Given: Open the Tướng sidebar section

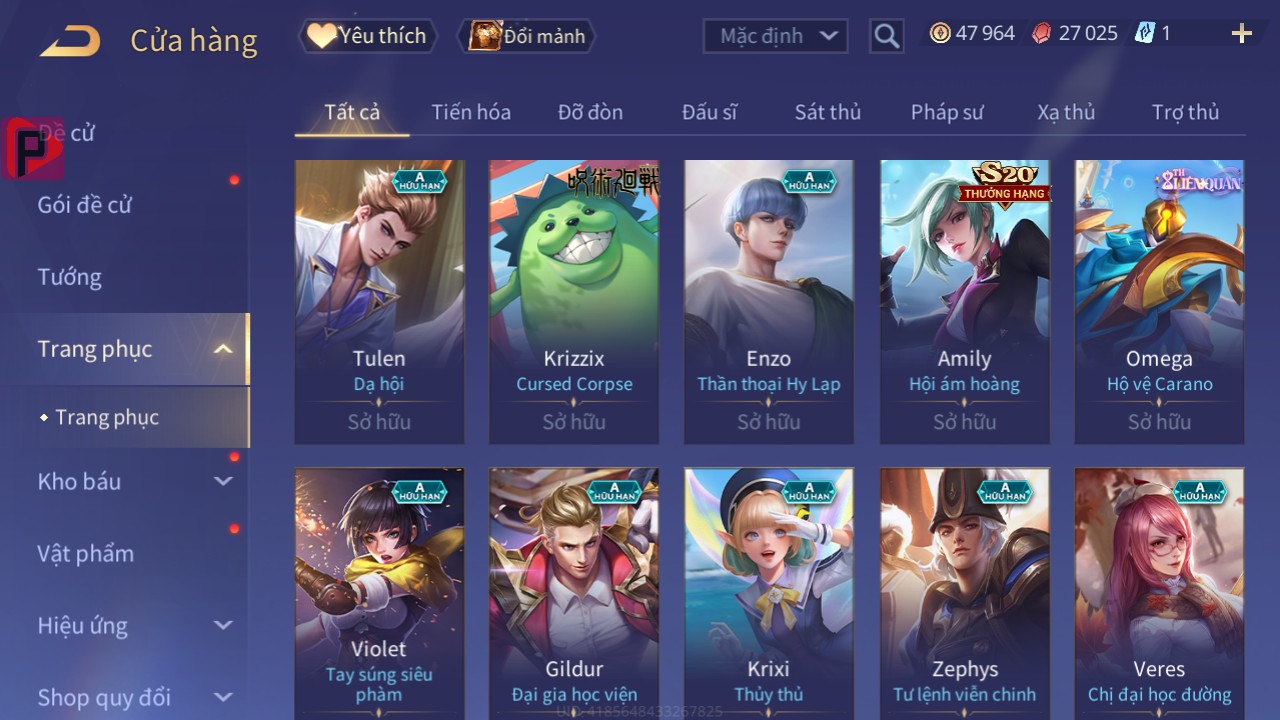Looking at the screenshot, I should [70, 277].
